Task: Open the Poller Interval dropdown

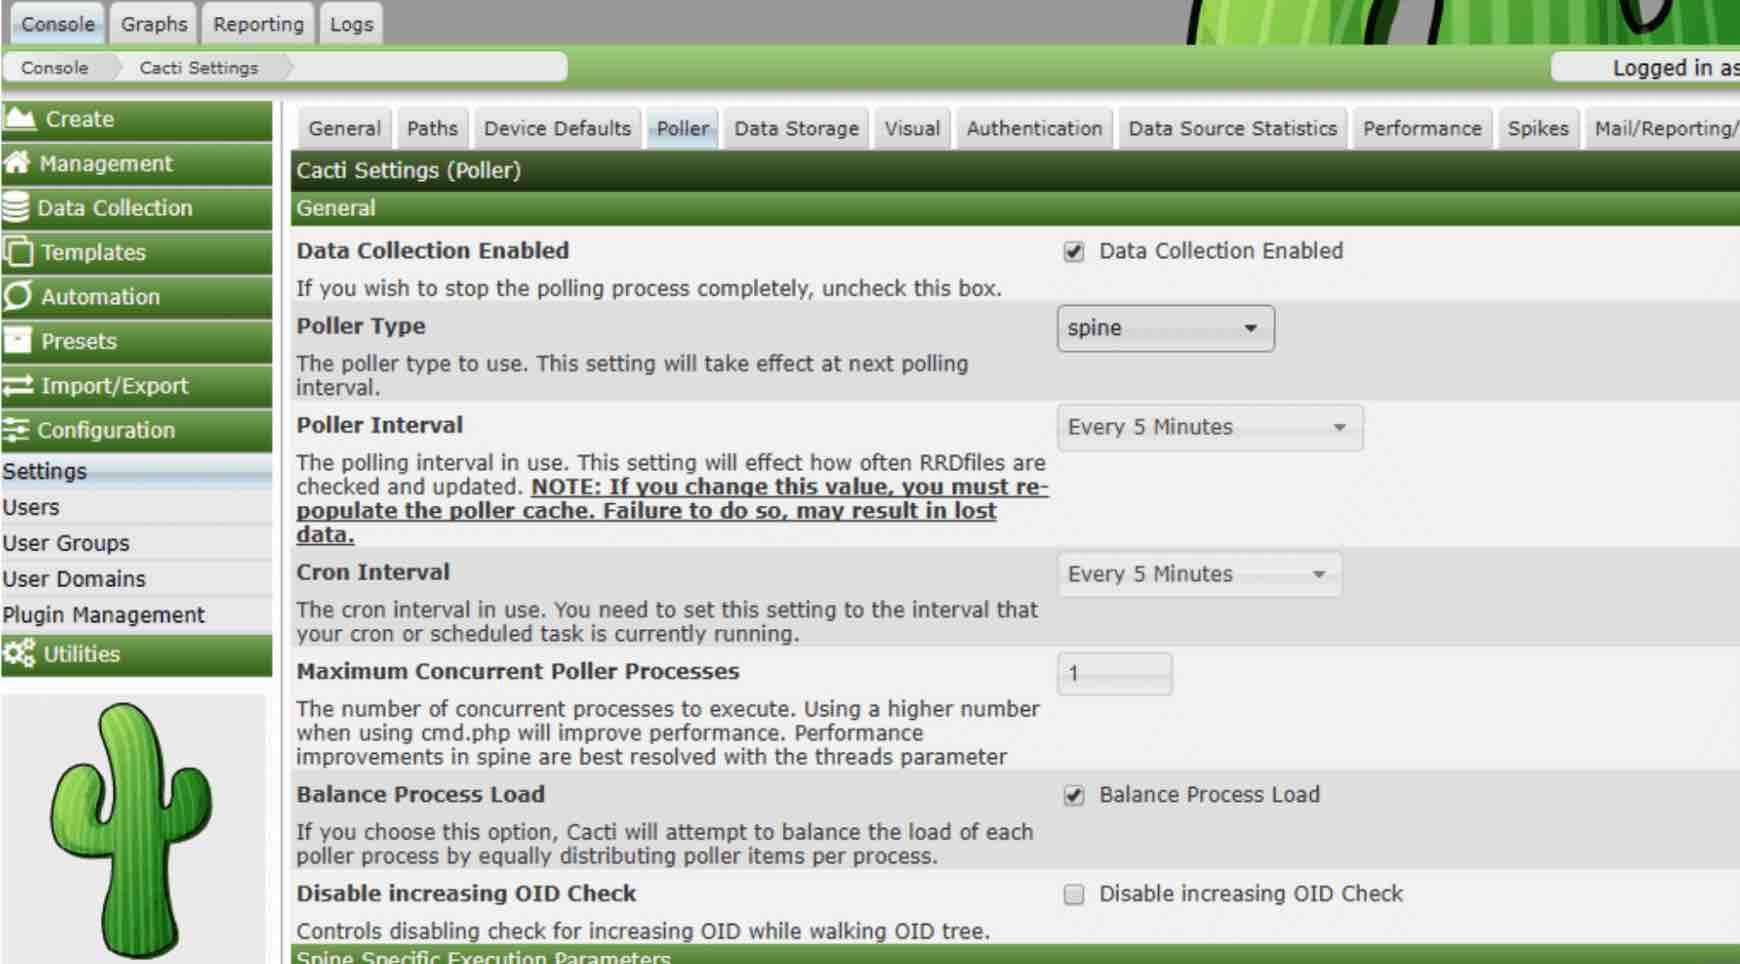Action: click(1210, 427)
